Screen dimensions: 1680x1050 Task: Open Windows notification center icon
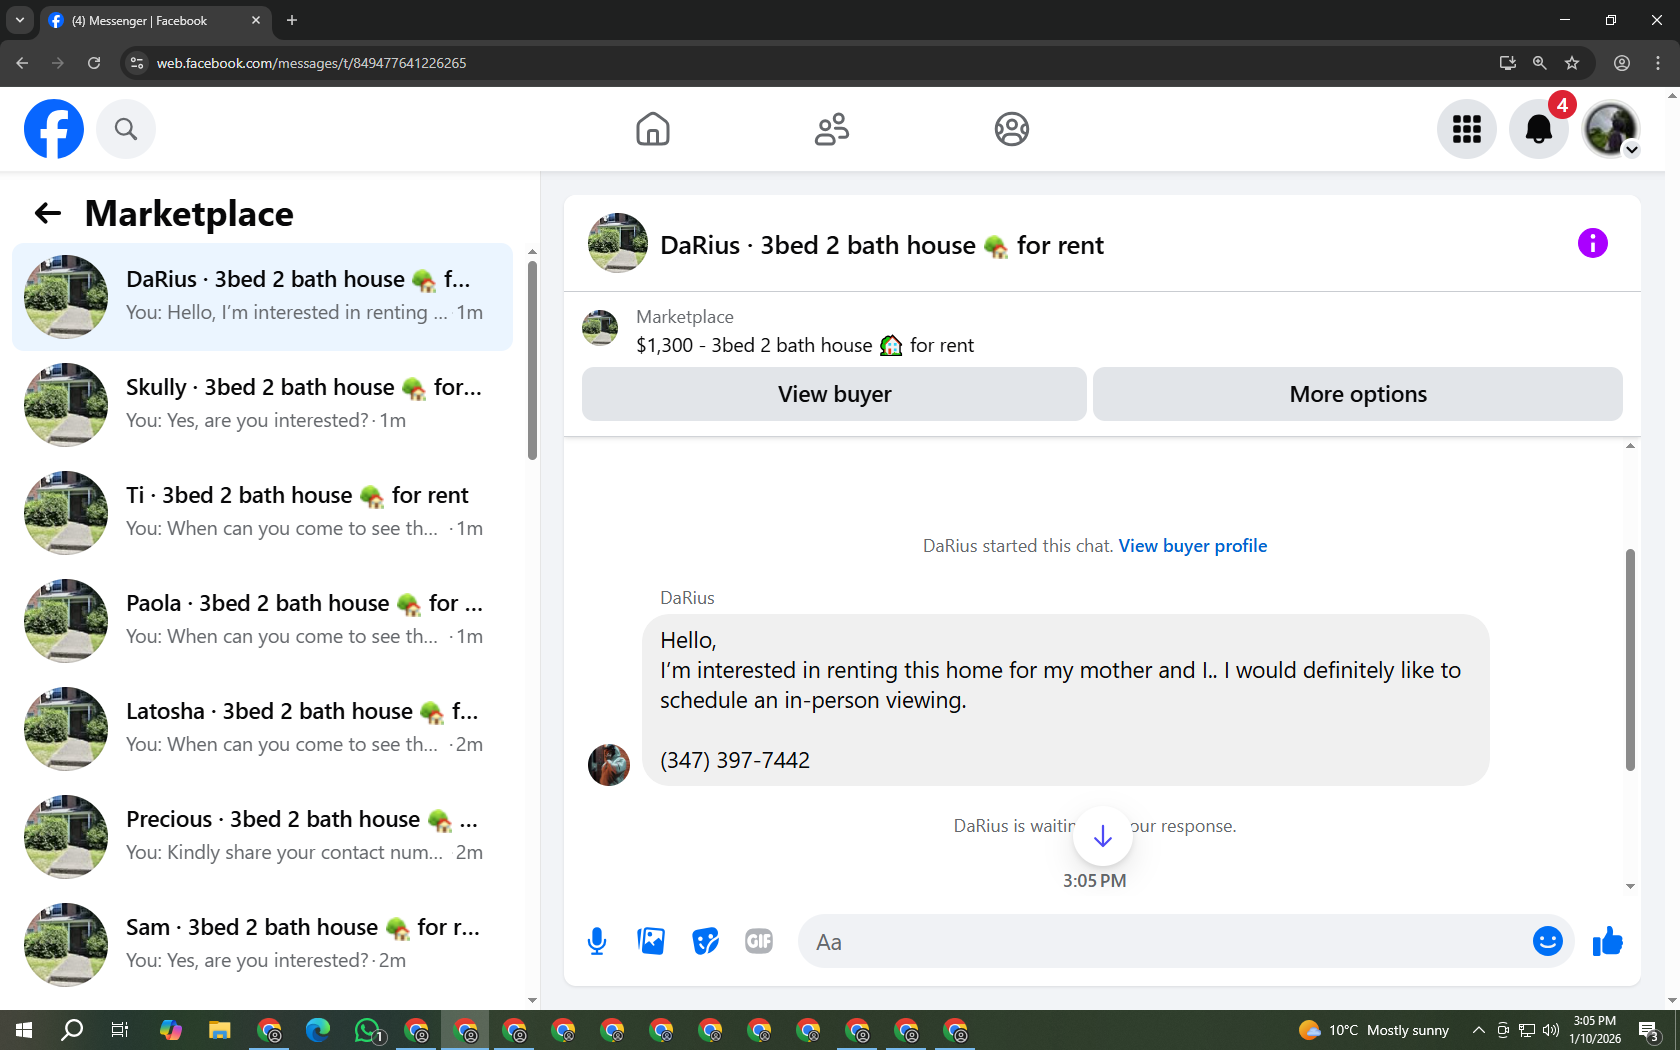(1650, 1030)
